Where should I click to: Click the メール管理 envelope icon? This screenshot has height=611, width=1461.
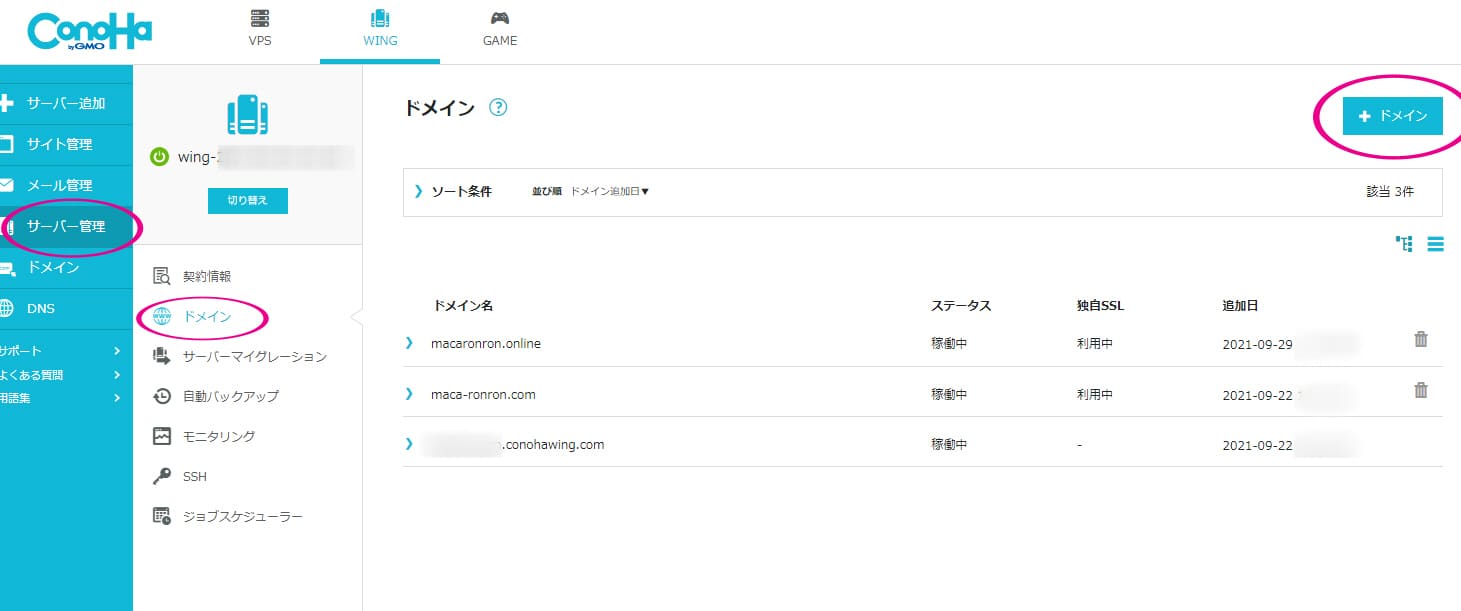[x=6, y=185]
